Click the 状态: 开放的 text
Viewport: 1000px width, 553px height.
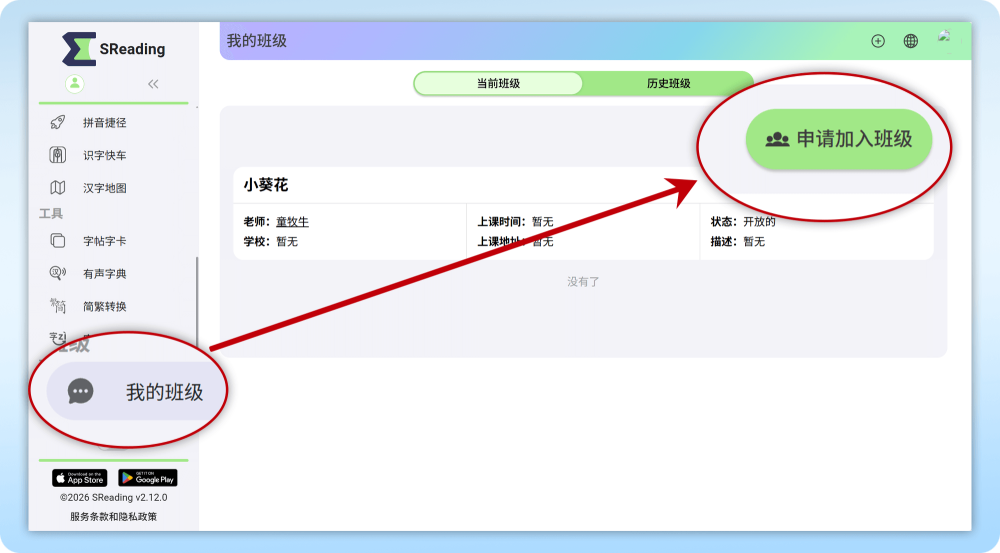pos(743,221)
